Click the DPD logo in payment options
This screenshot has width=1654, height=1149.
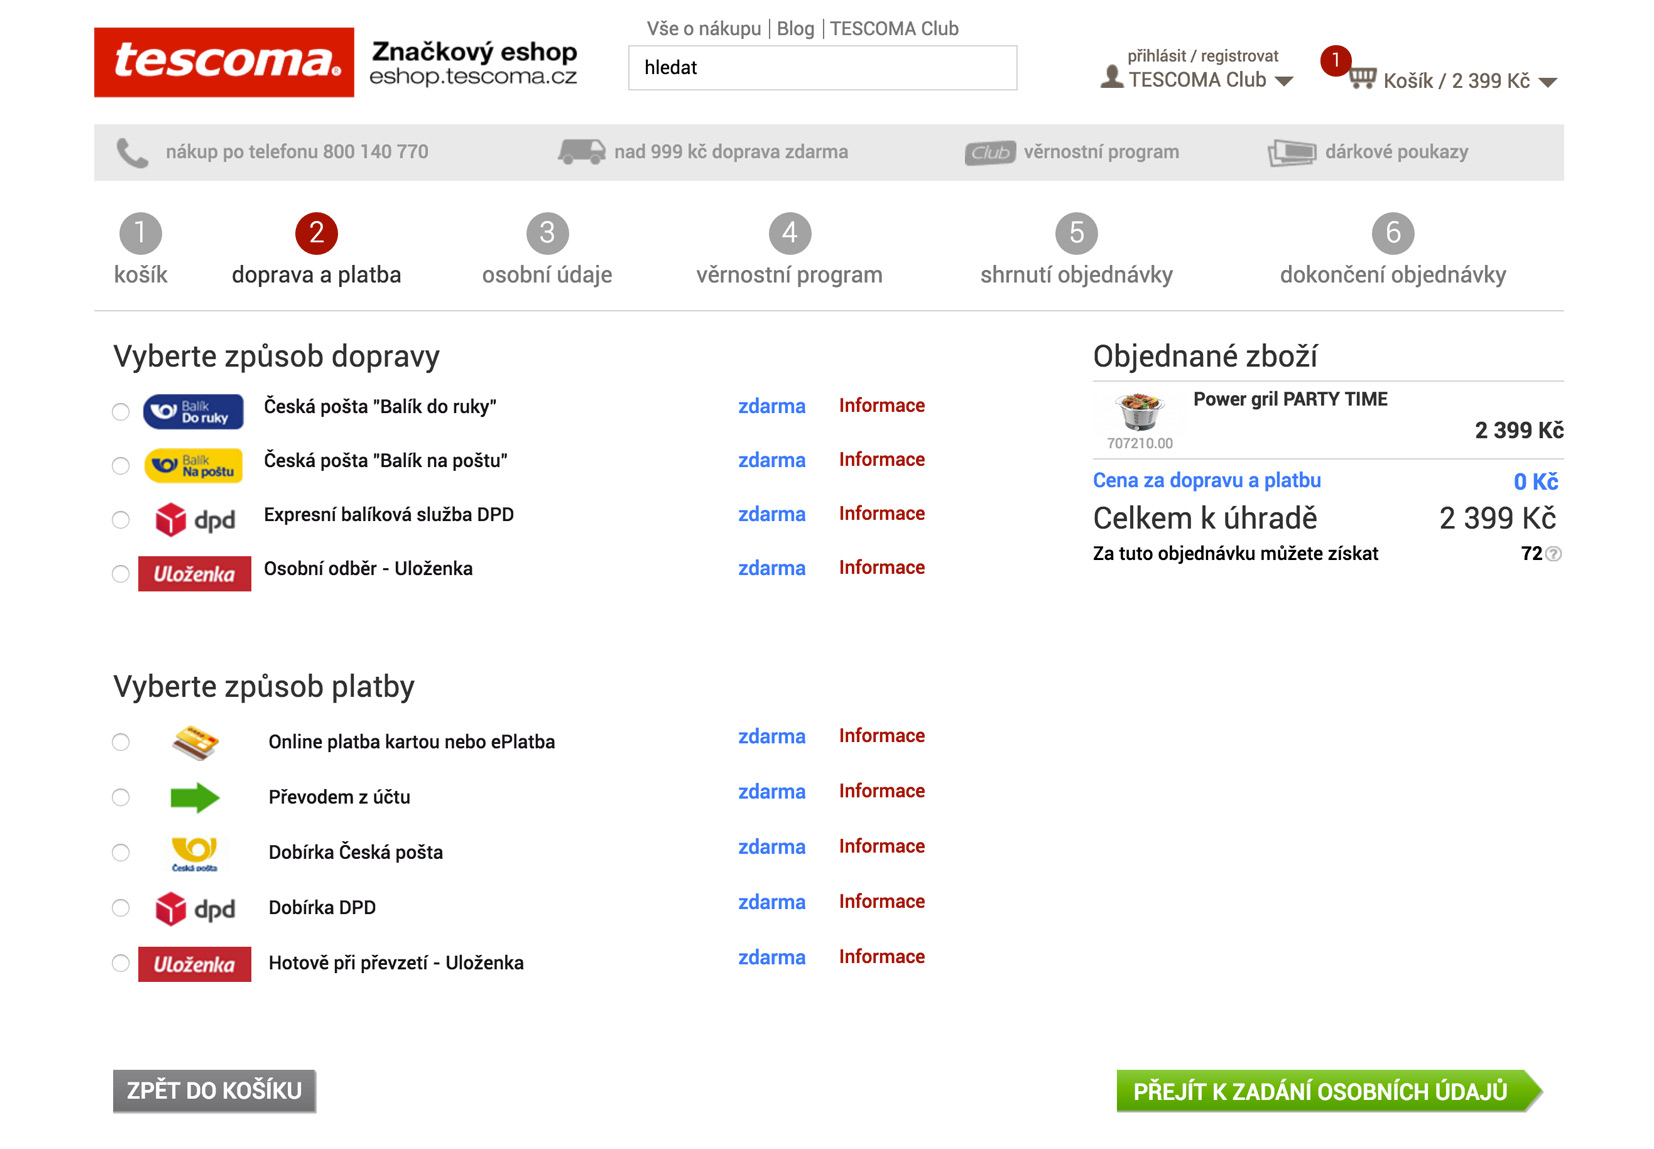[195, 909]
